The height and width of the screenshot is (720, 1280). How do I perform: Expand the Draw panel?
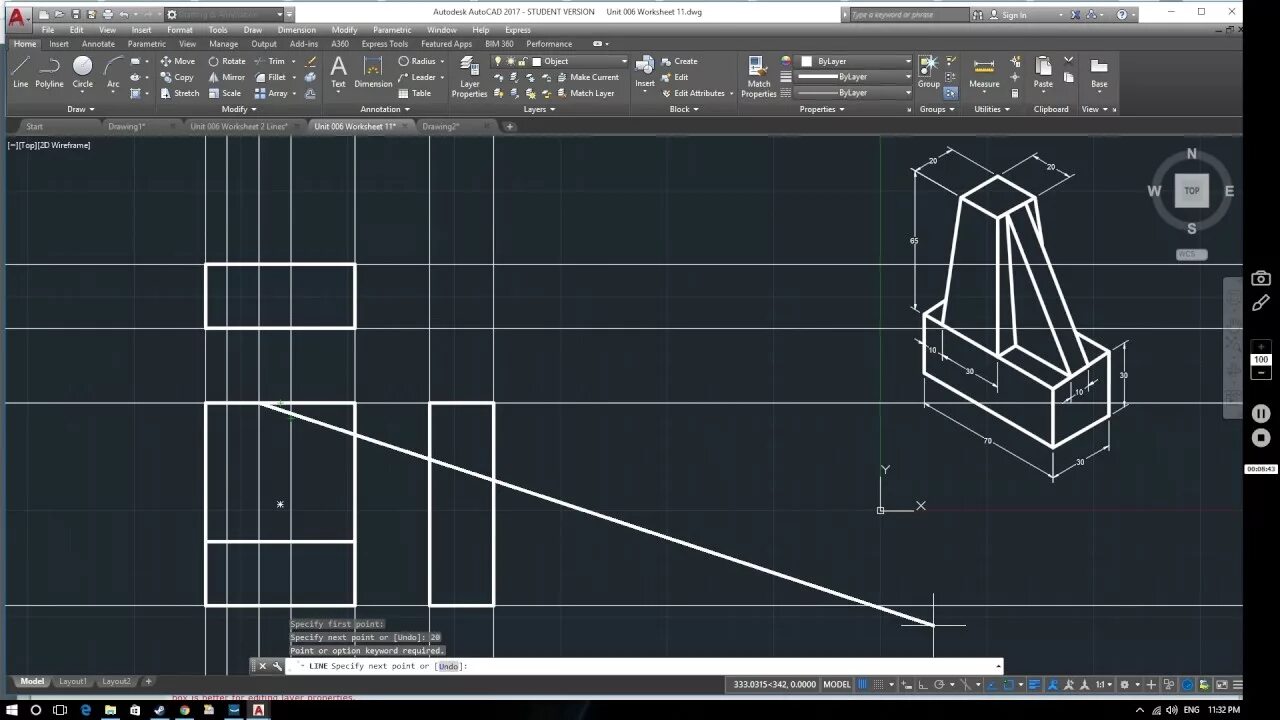[81, 109]
